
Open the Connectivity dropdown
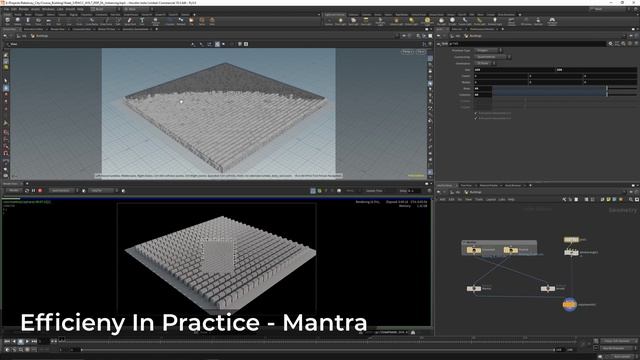(x=492, y=57)
